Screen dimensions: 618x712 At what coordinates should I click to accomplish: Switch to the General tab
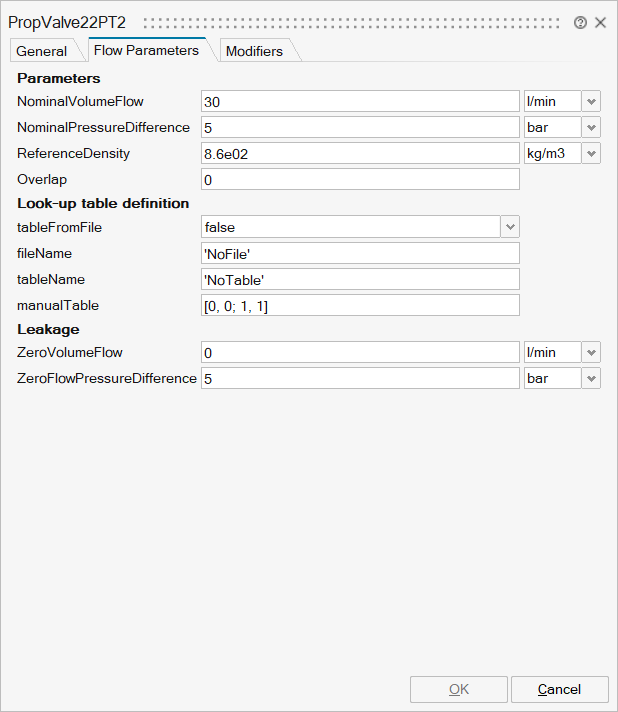pyautogui.click(x=42, y=51)
